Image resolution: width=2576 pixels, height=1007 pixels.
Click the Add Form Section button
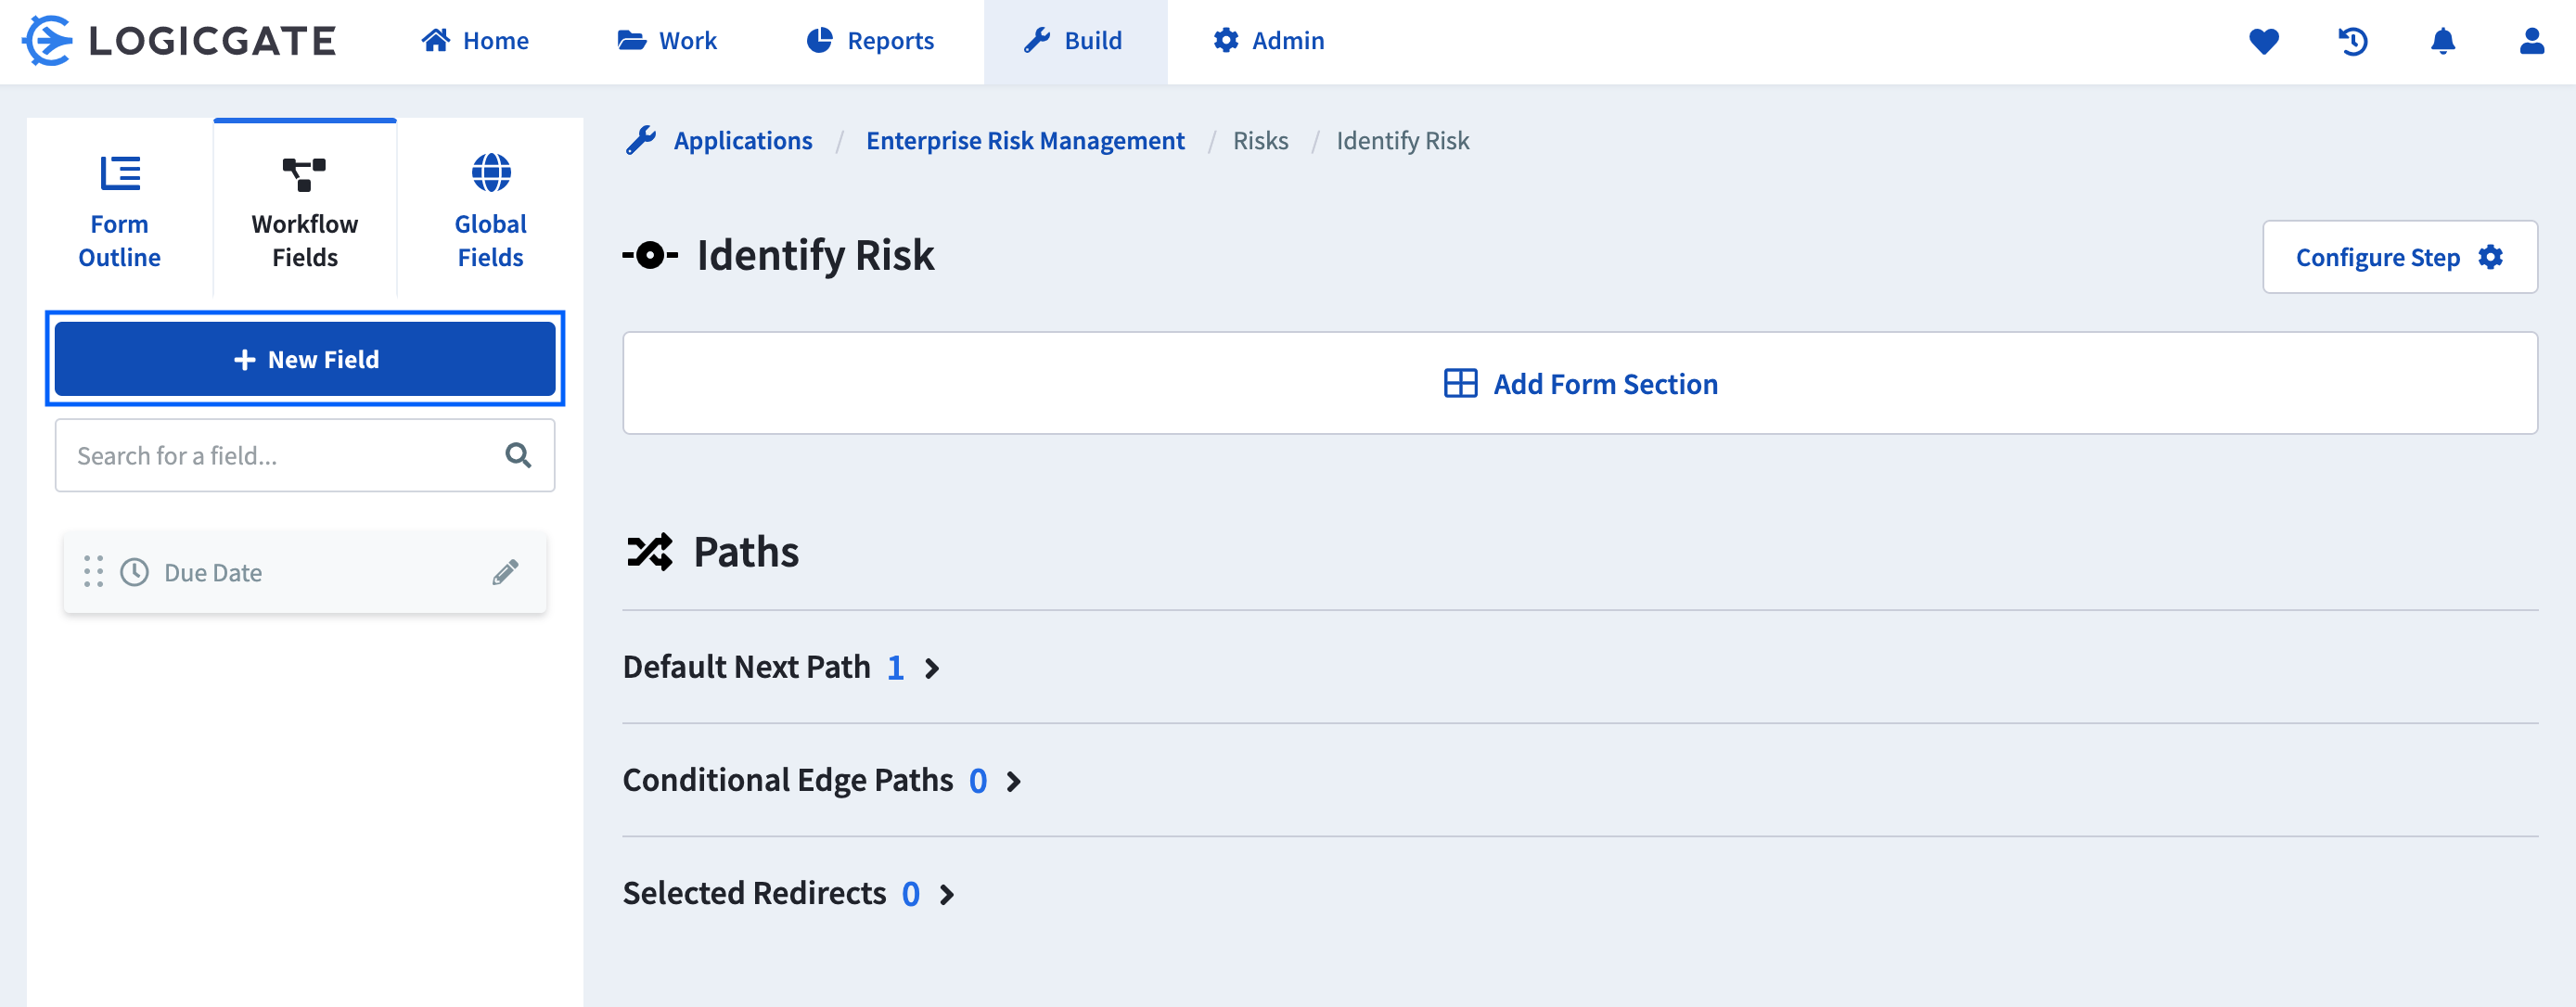[1580, 384]
